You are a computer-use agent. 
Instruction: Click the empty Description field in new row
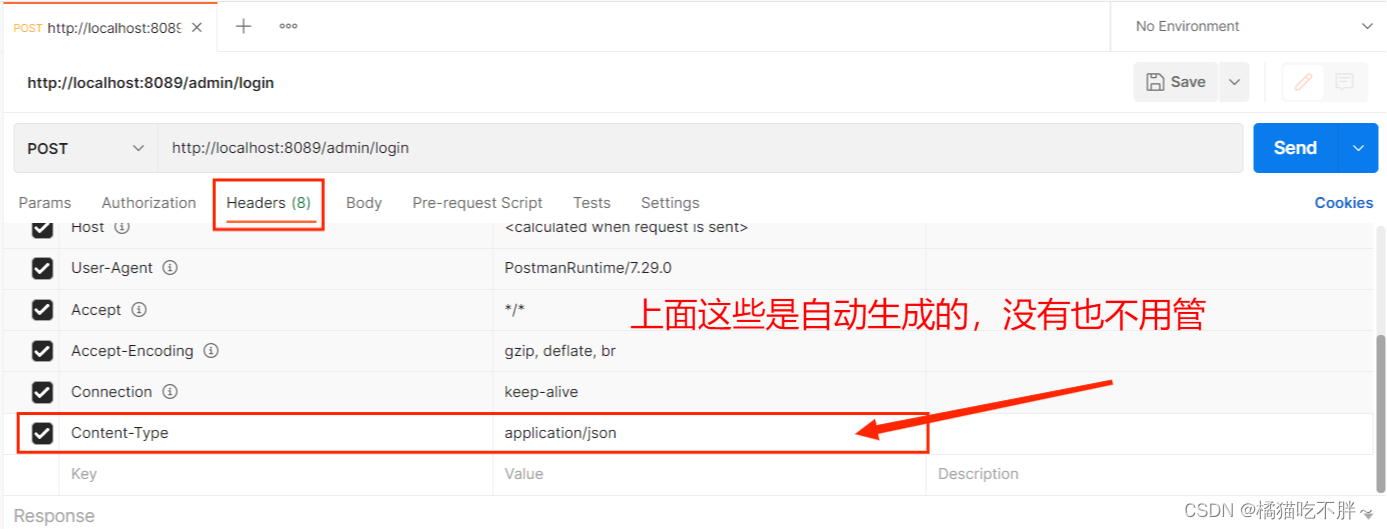coord(1150,474)
